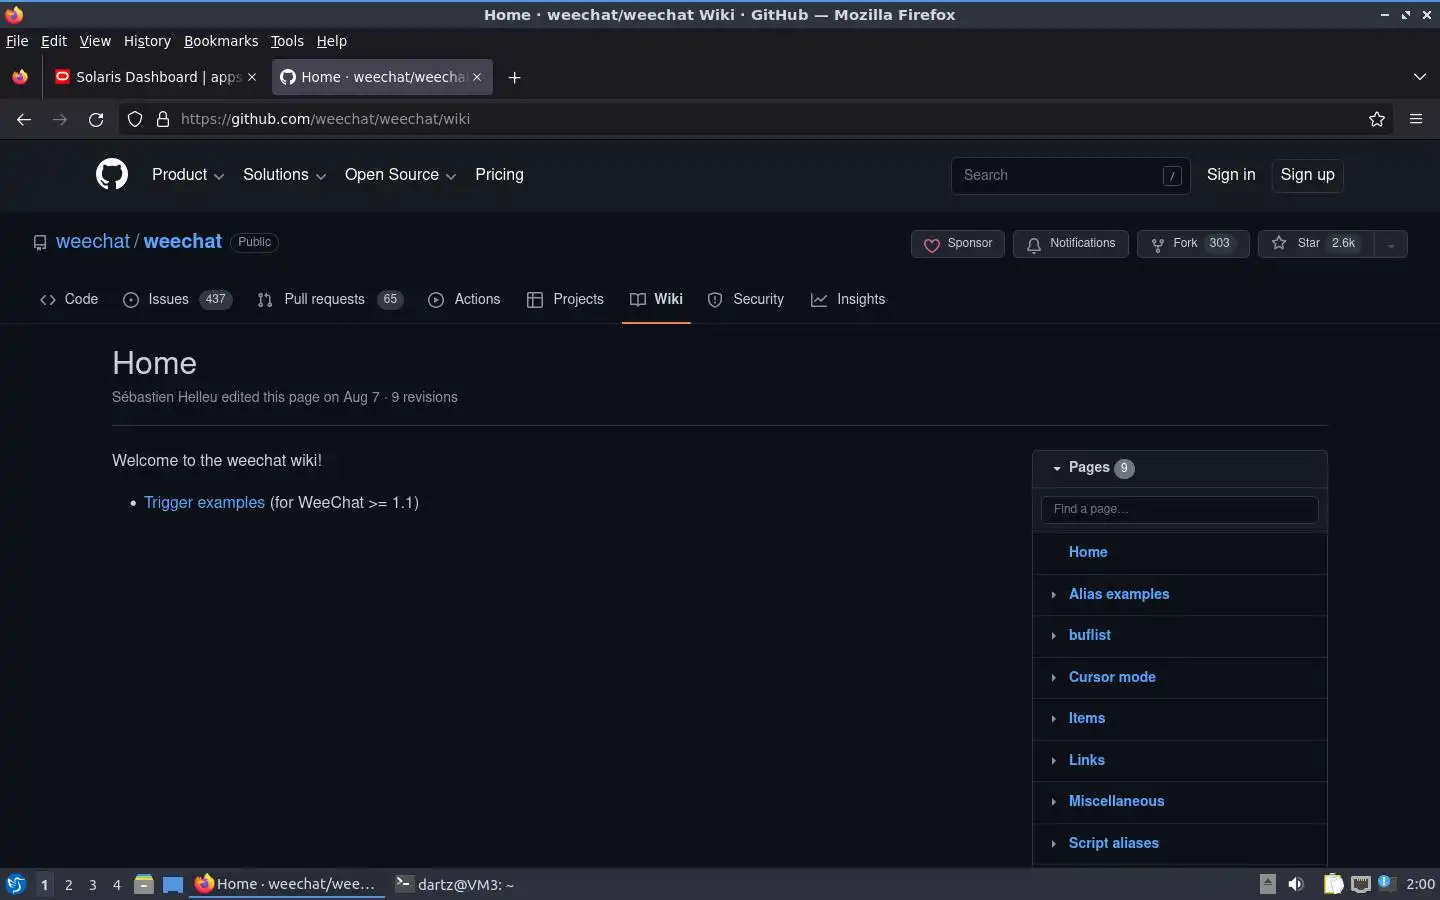Image resolution: width=1440 pixels, height=900 pixels.
Task: Click the volume speaker tray icon
Action: point(1296,884)
